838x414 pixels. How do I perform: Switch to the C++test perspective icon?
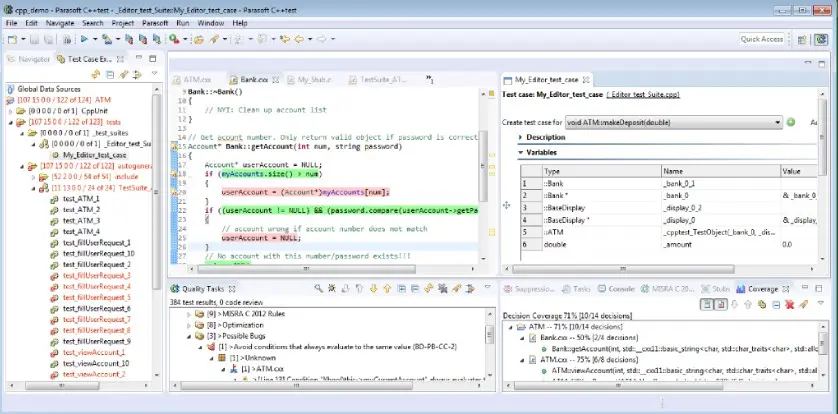821,39
